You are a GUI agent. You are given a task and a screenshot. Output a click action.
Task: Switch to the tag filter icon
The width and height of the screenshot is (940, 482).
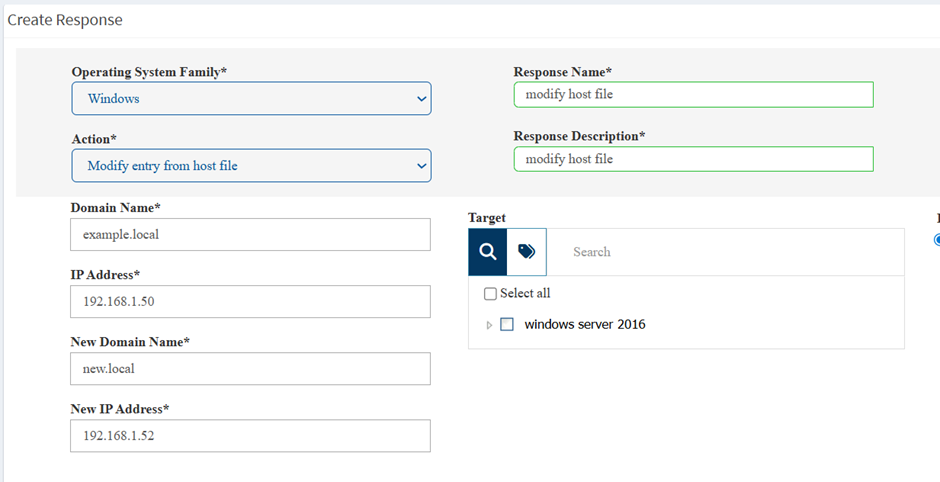(x=527, y=252)
